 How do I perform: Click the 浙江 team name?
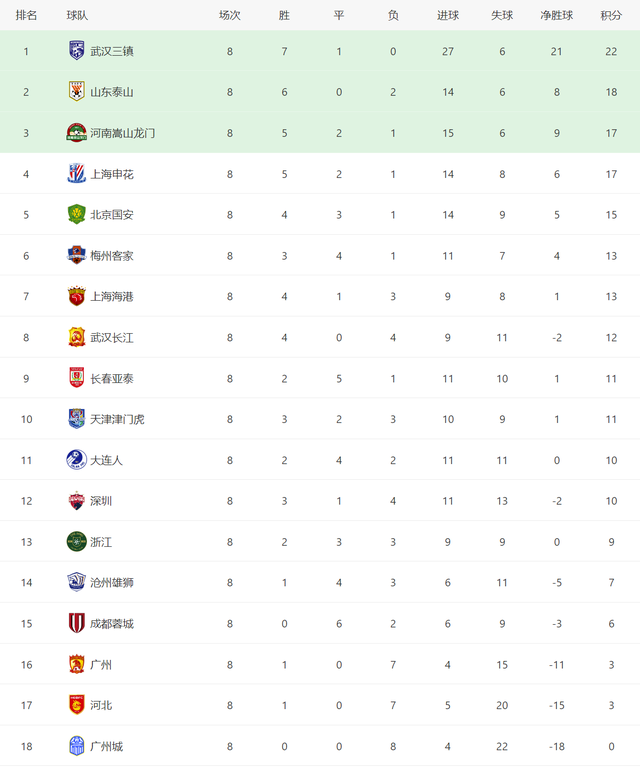pos(101,542)
